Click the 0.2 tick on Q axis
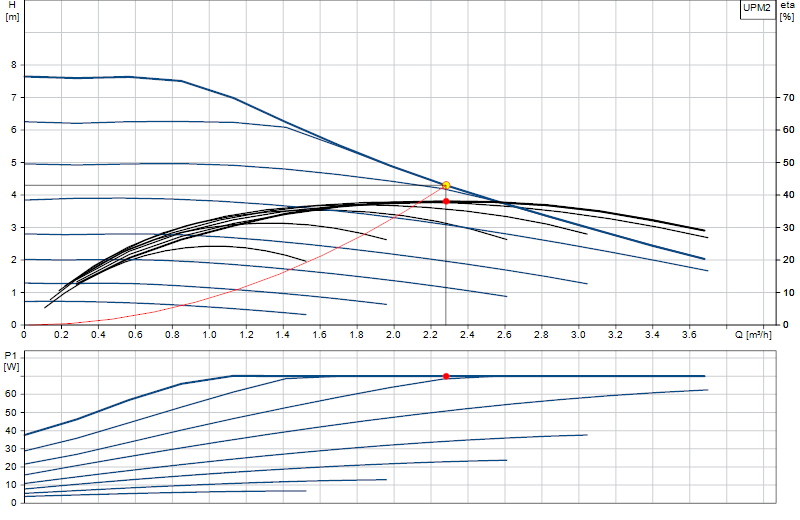800x520 pixels. click(x=61, y=335)
